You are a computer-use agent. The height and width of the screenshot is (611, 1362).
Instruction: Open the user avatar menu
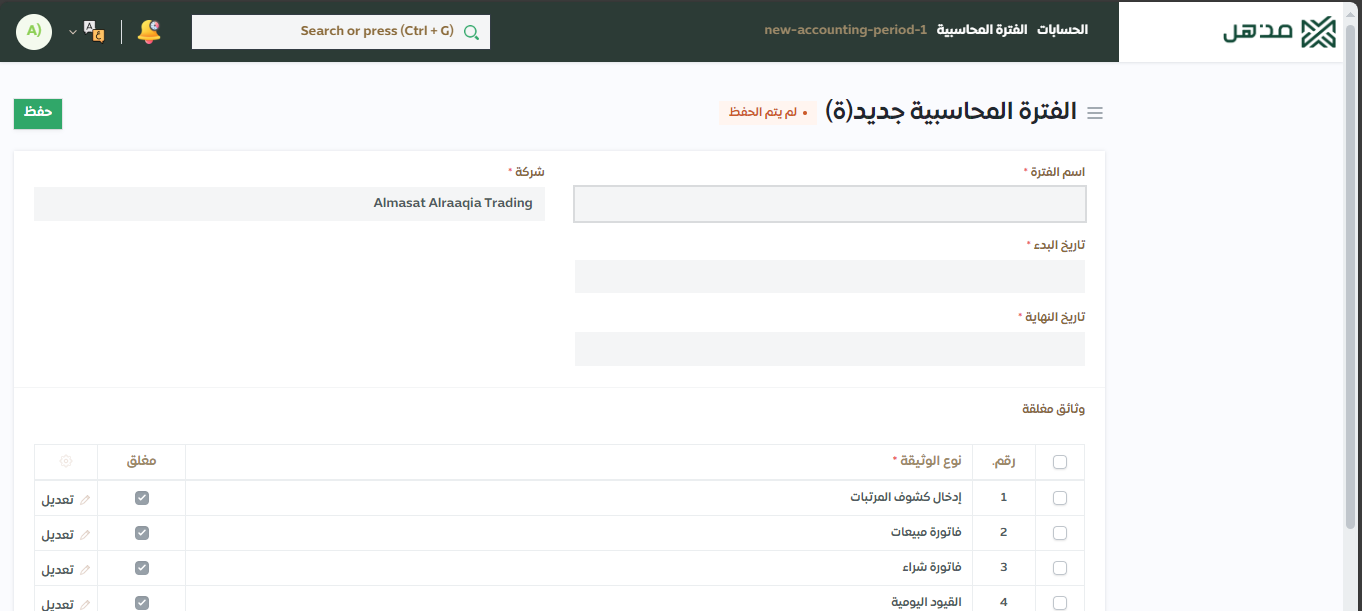coord(34,32)
